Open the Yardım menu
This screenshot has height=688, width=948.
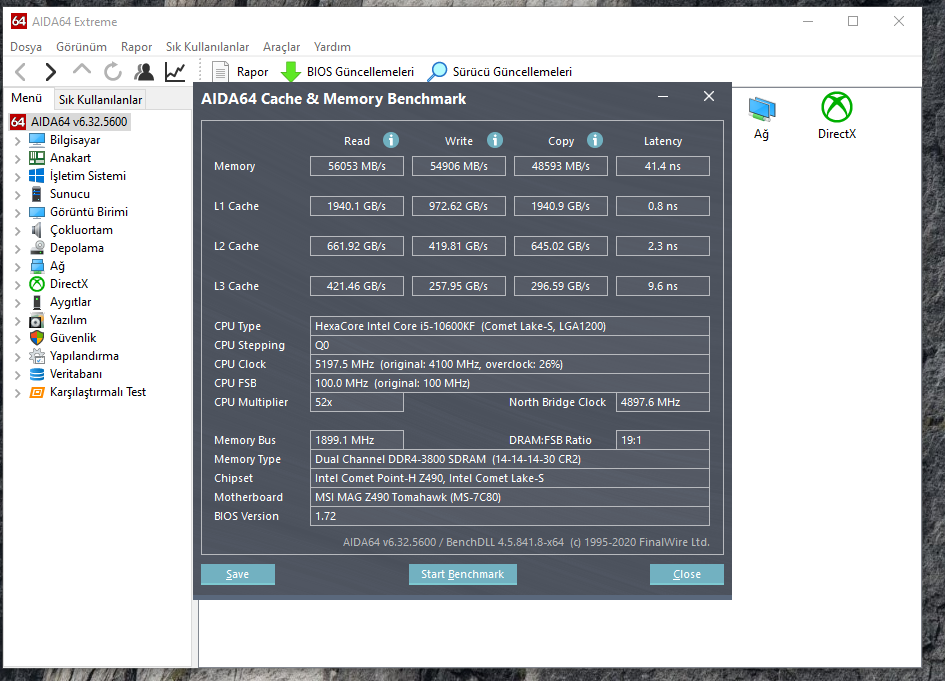[333, 47]
